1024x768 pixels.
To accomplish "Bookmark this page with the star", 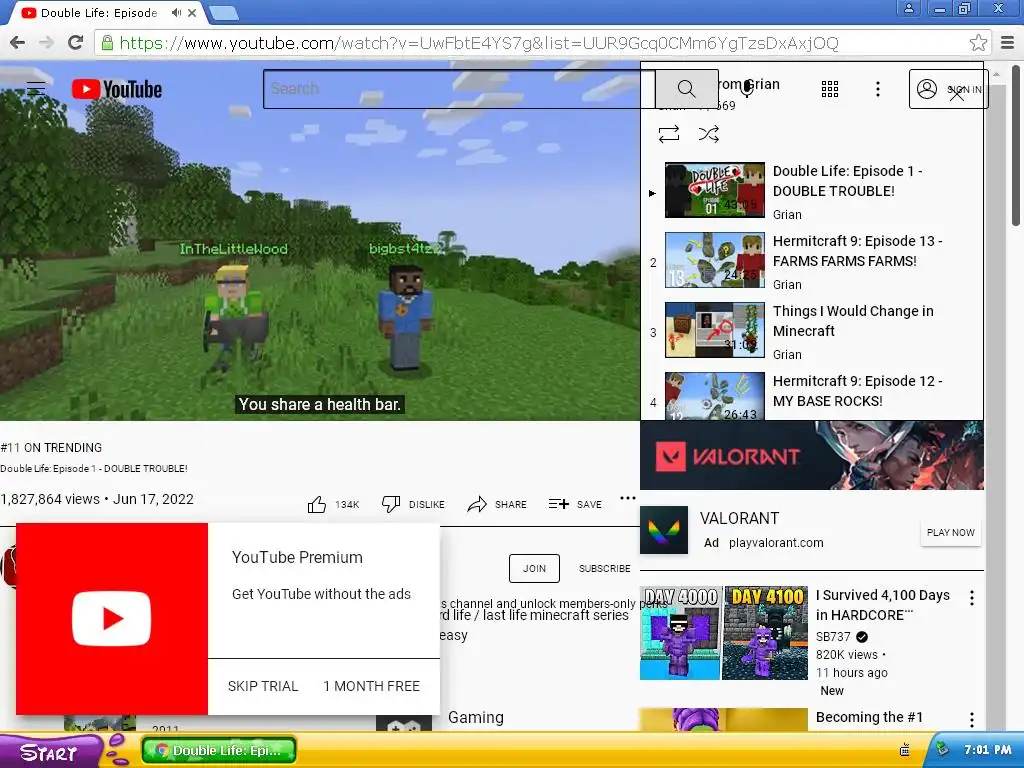I will [x=978, y=43].
